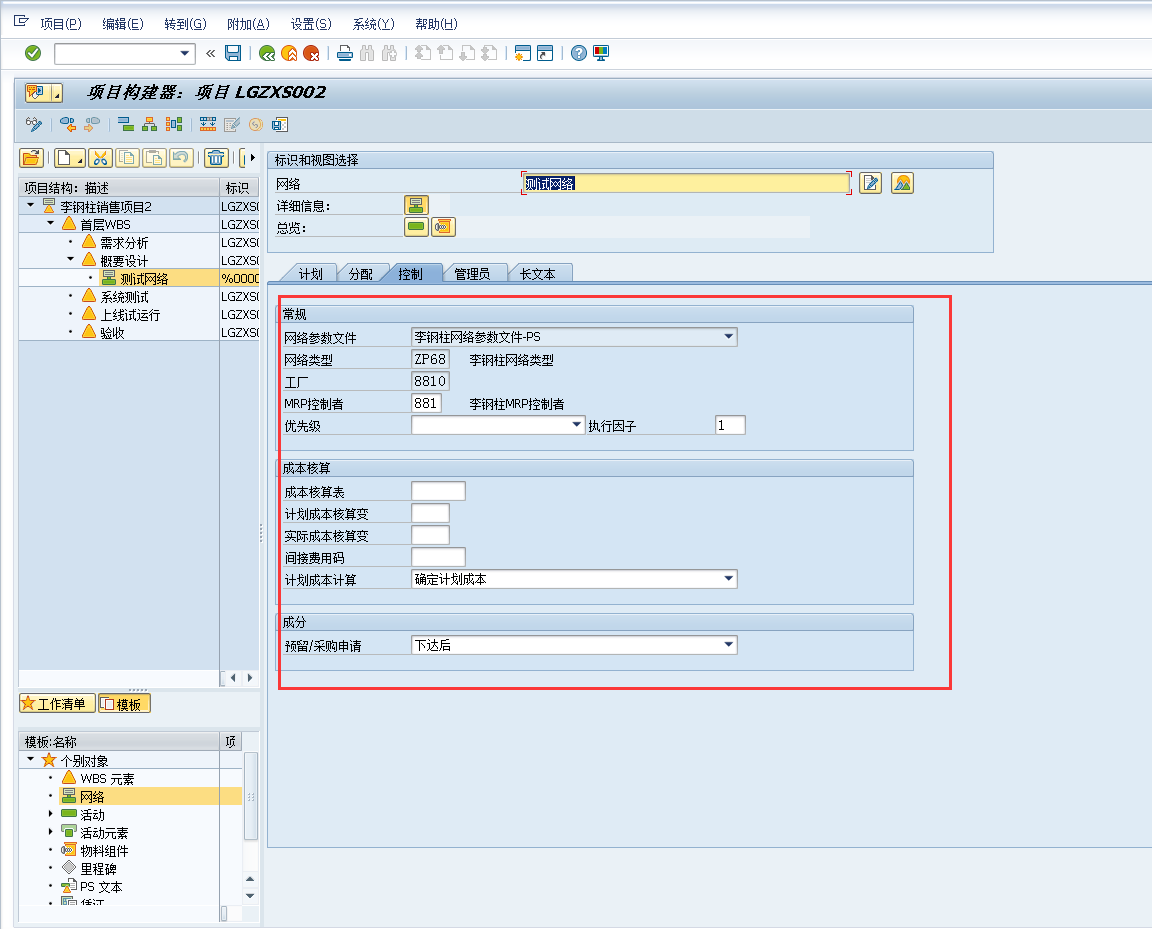This screenshot has width=1152, height=929.
Task: Click the 工厂 input field showing 8810
Action: [x=430, y=381]
